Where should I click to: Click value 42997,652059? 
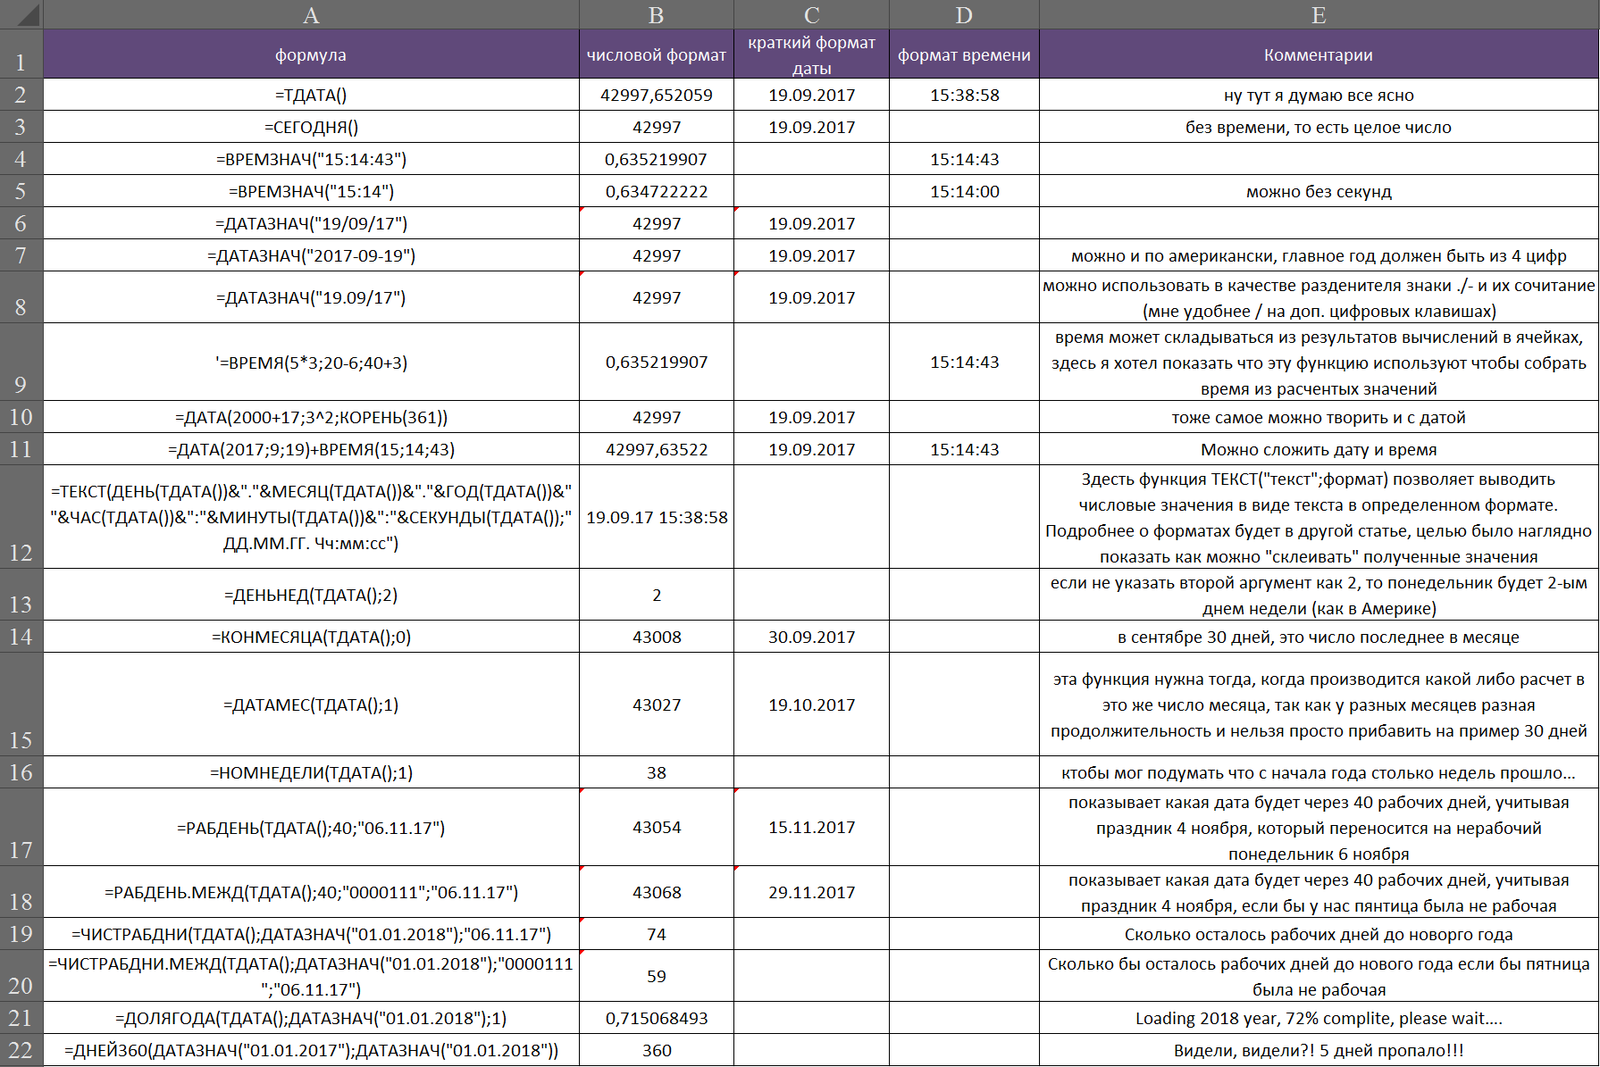point(656,95)
